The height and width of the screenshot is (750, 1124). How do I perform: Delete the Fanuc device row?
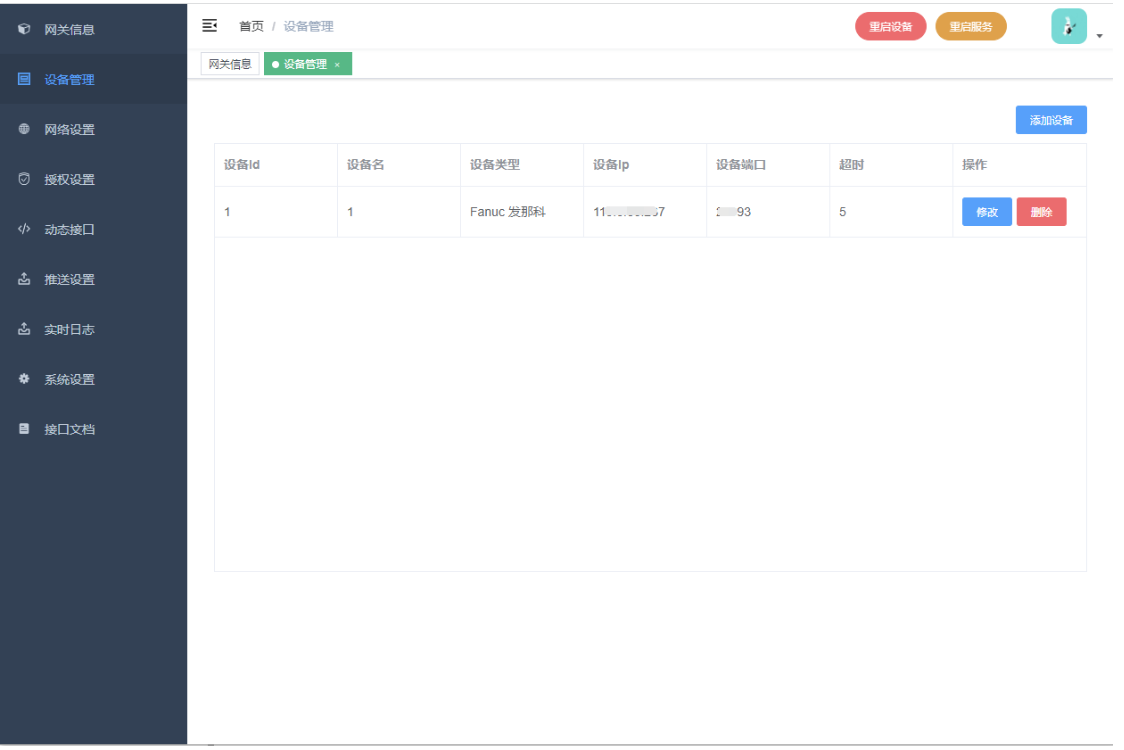tap(1041, 212)
